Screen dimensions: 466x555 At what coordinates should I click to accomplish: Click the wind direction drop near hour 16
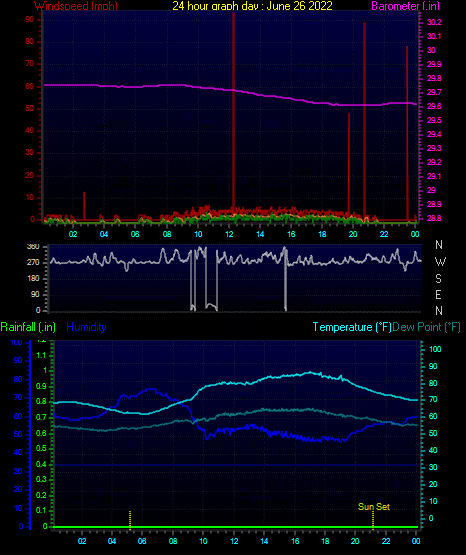(x=285, y=279)
